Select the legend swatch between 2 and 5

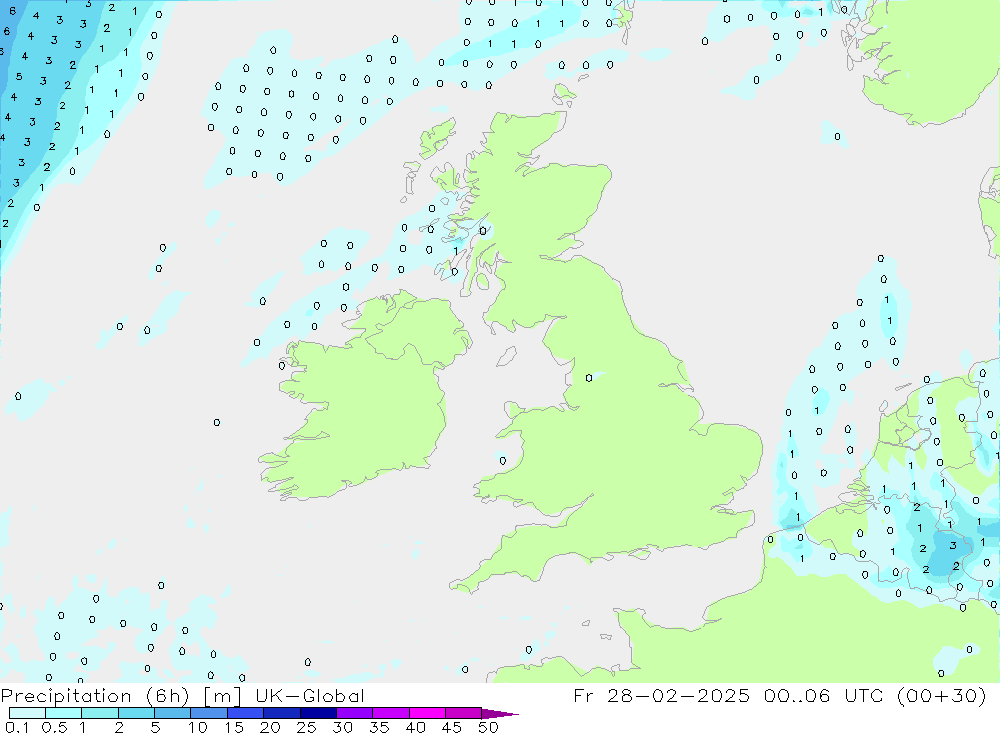tap(136, 713)
